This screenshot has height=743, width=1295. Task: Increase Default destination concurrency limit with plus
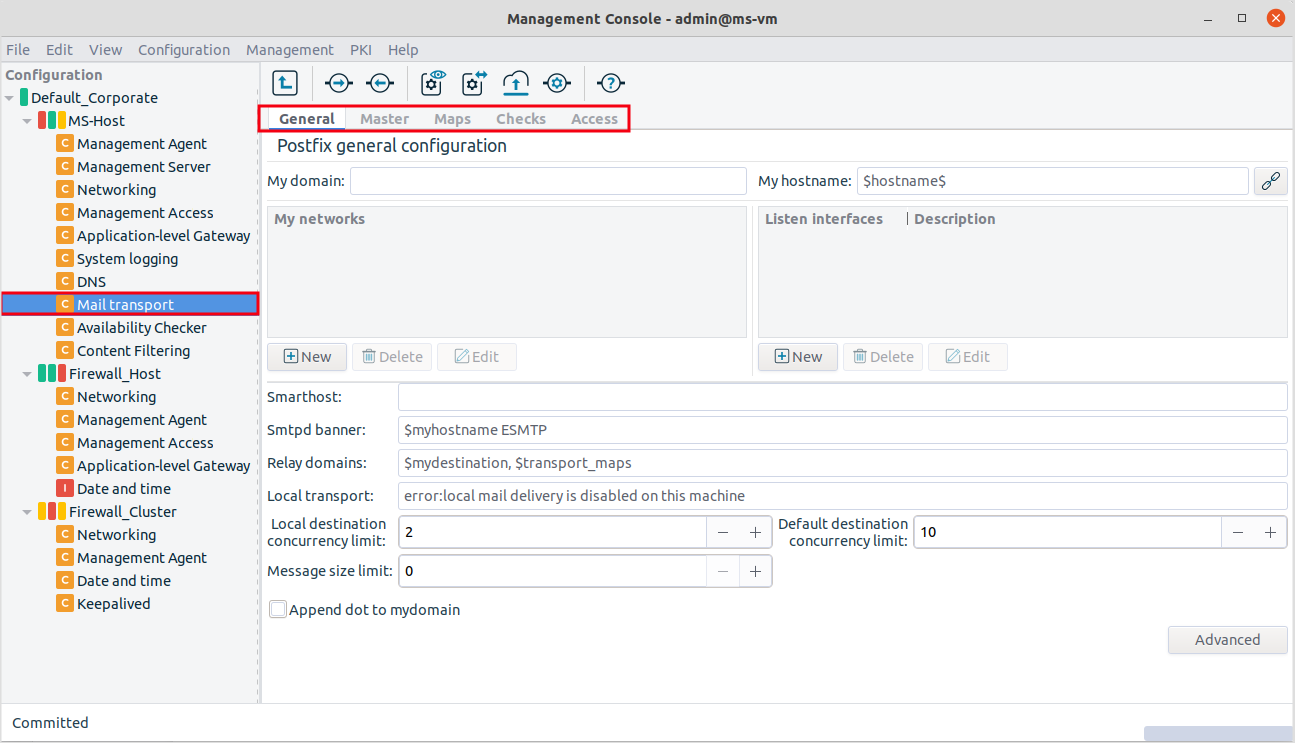click(x=1270, y=533)
